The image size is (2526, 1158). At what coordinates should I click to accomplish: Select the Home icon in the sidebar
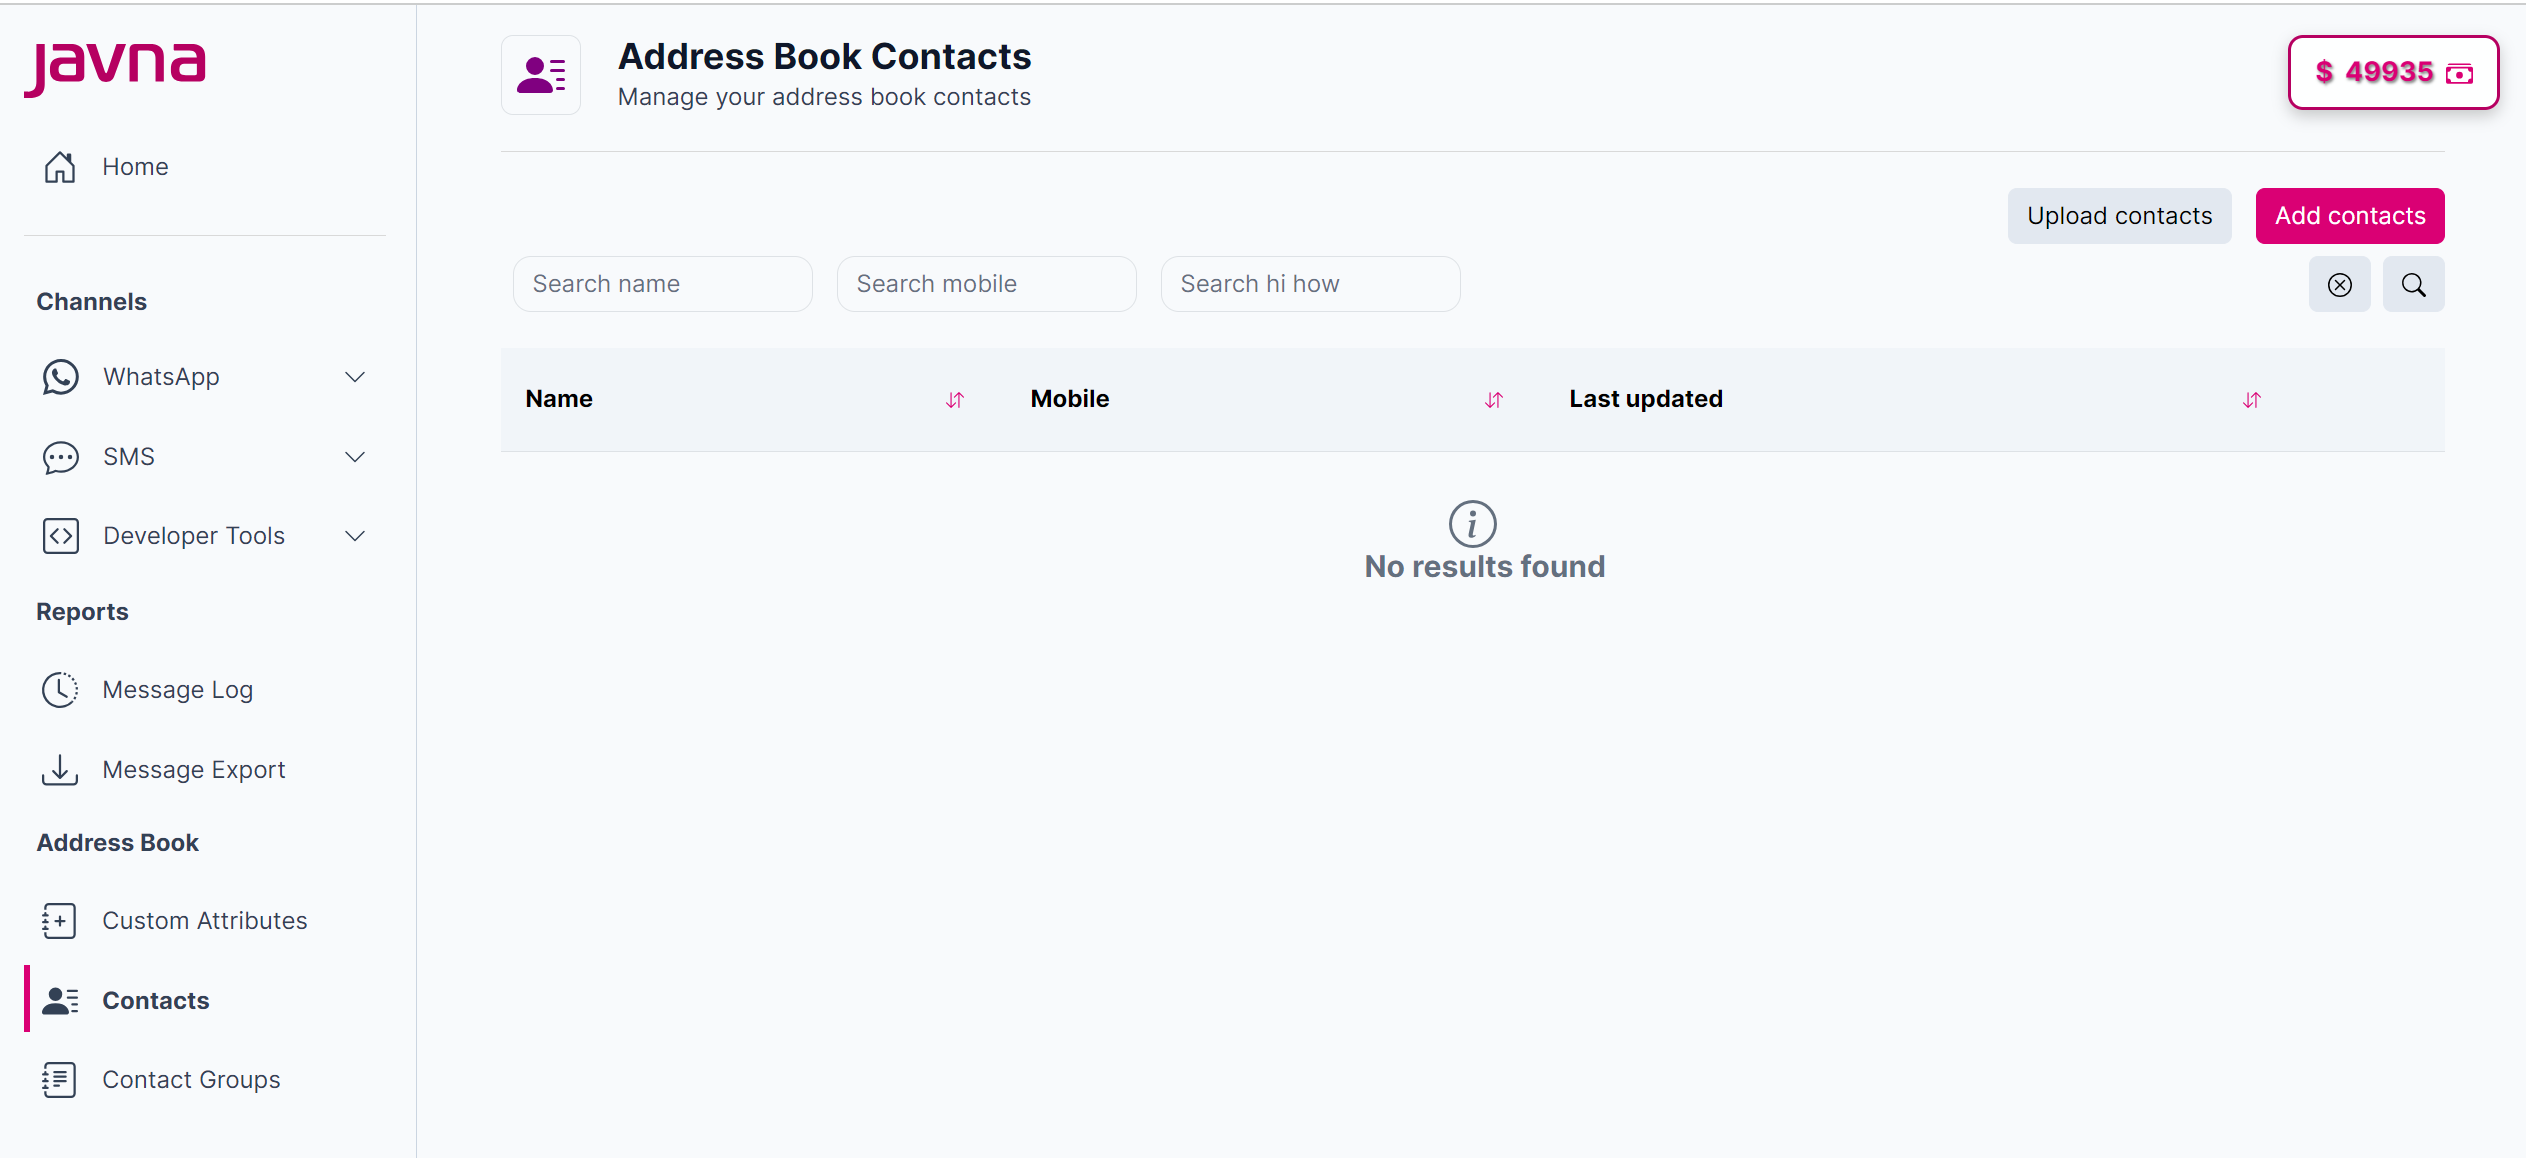click(60, 166)
